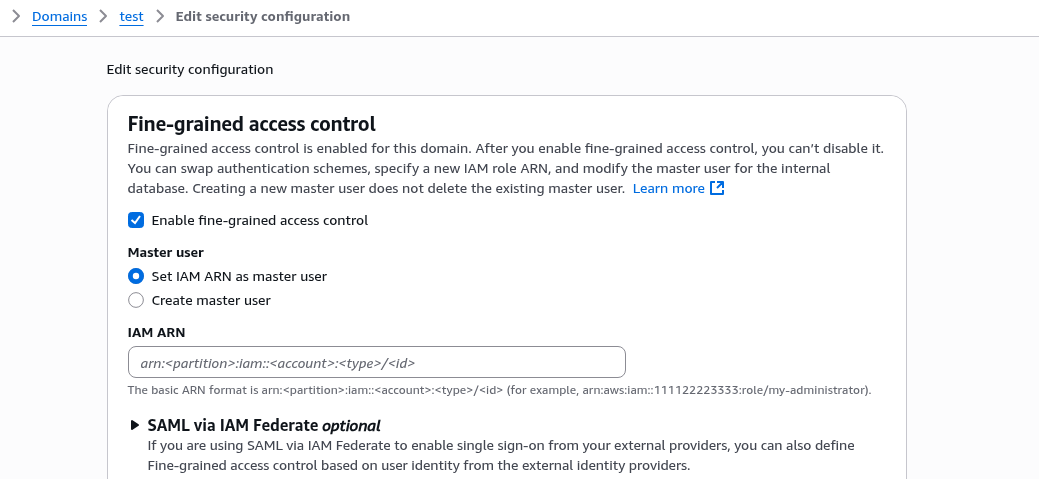Click the Fine-grained access control section heading
This screenshot has width=1039, height=479.
[x=252, y=124]
